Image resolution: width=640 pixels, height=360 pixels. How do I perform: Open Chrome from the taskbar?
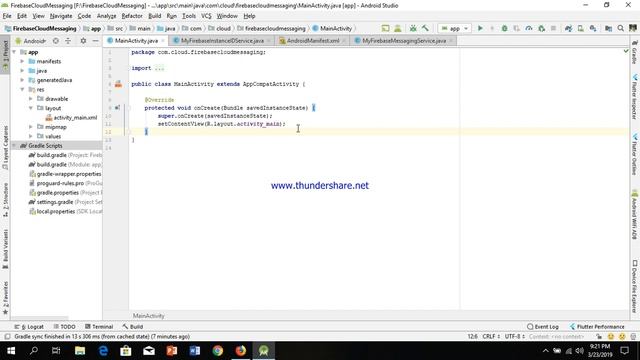click(218, 351)
